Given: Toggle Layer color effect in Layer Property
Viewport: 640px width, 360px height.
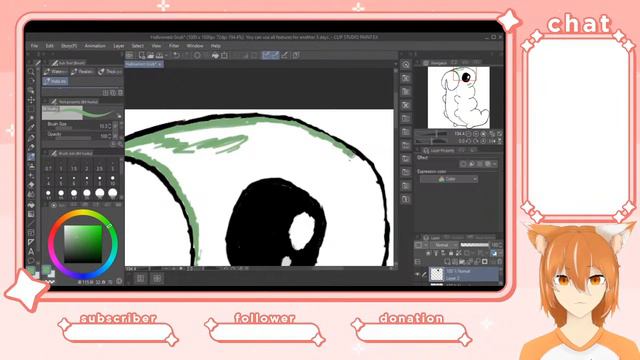Looking at the screenshot, I should (487, 164).
